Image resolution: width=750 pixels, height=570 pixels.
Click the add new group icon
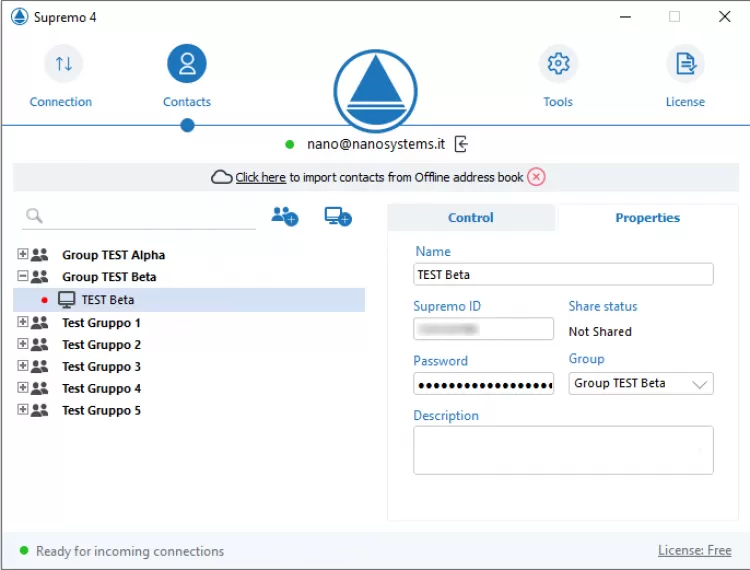point(284,216)
